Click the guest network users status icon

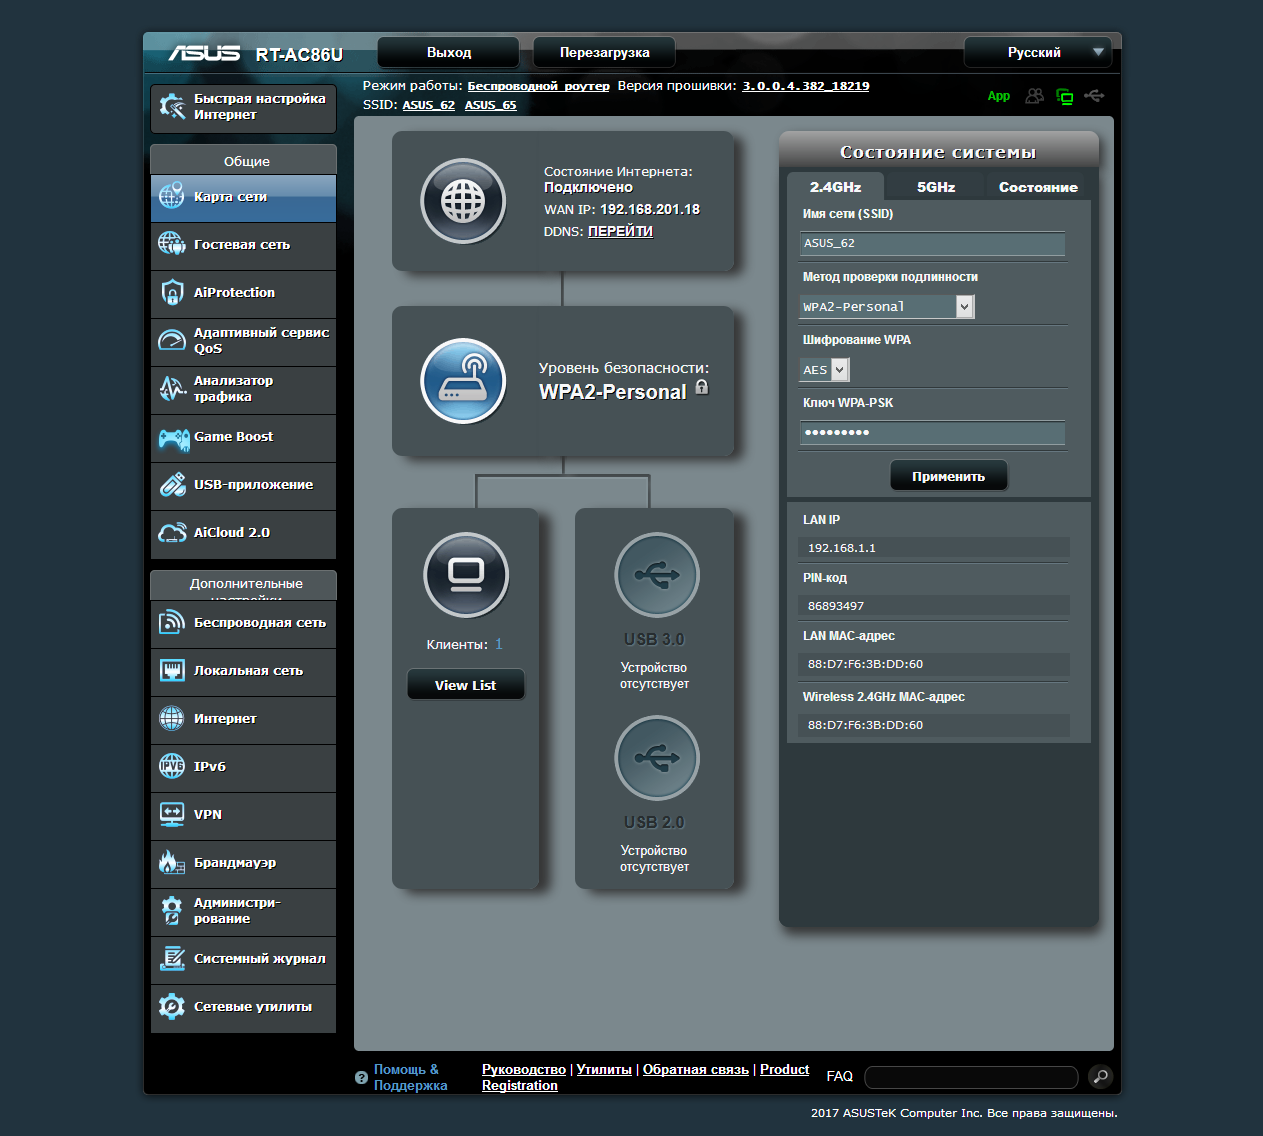tap(1035, 96)
